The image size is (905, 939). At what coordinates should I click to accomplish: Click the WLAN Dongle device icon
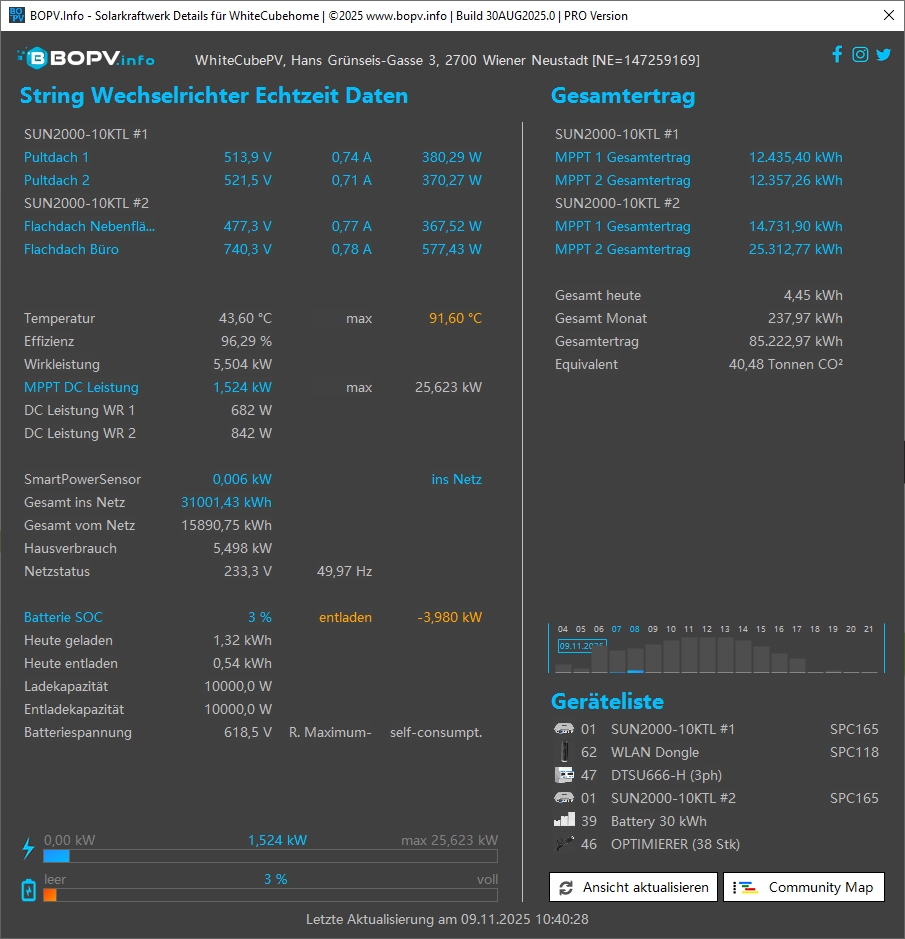[564, 752]
